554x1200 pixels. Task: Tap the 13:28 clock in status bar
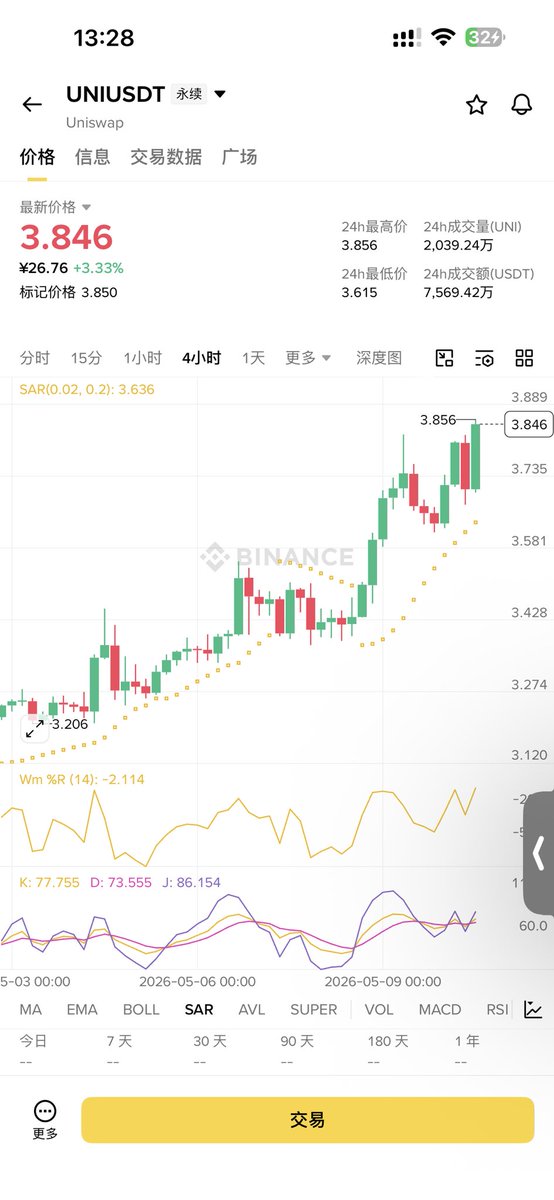tap(104, 38)
